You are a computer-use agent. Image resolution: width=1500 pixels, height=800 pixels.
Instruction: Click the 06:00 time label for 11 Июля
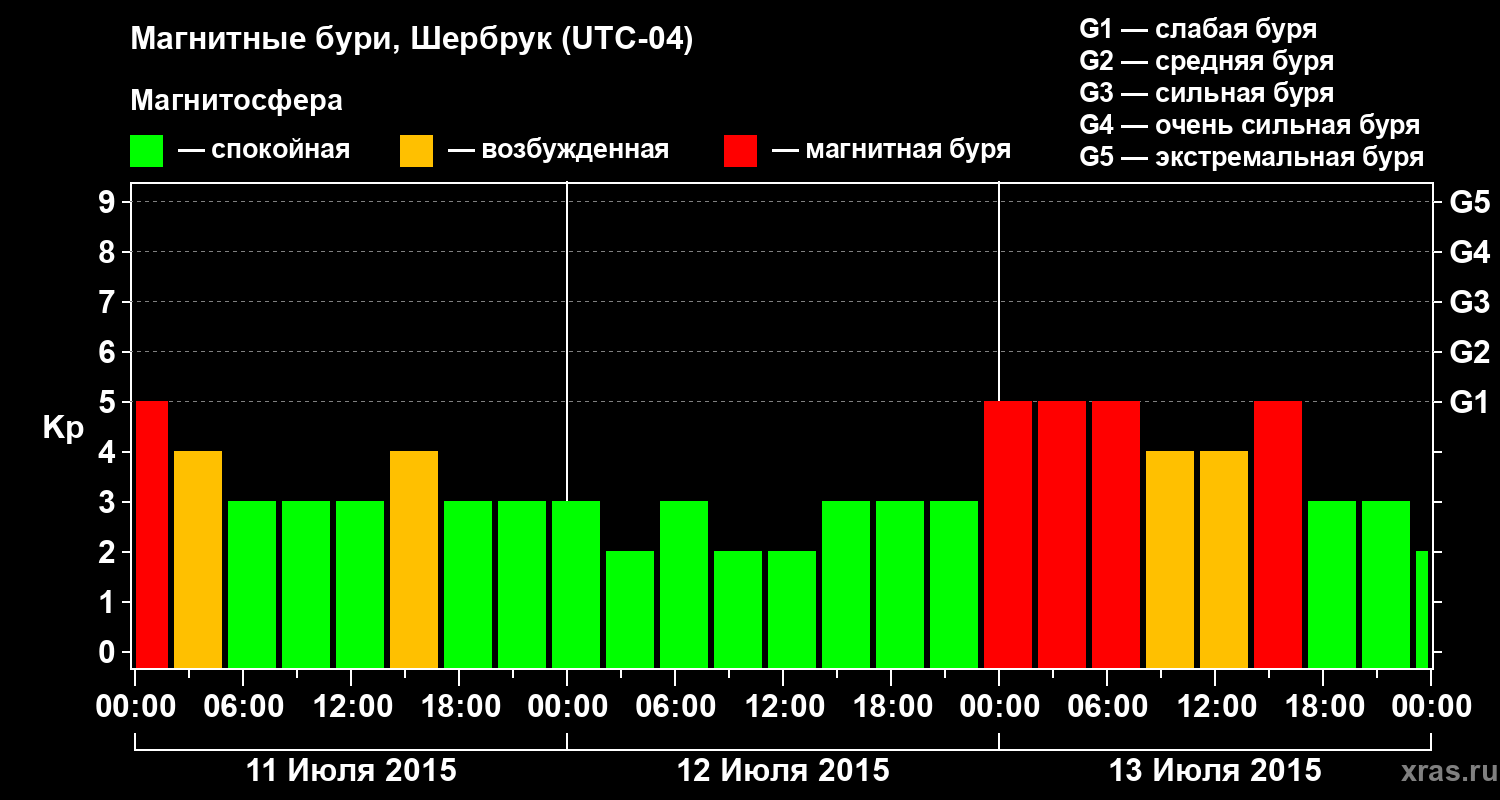point(243,706)
